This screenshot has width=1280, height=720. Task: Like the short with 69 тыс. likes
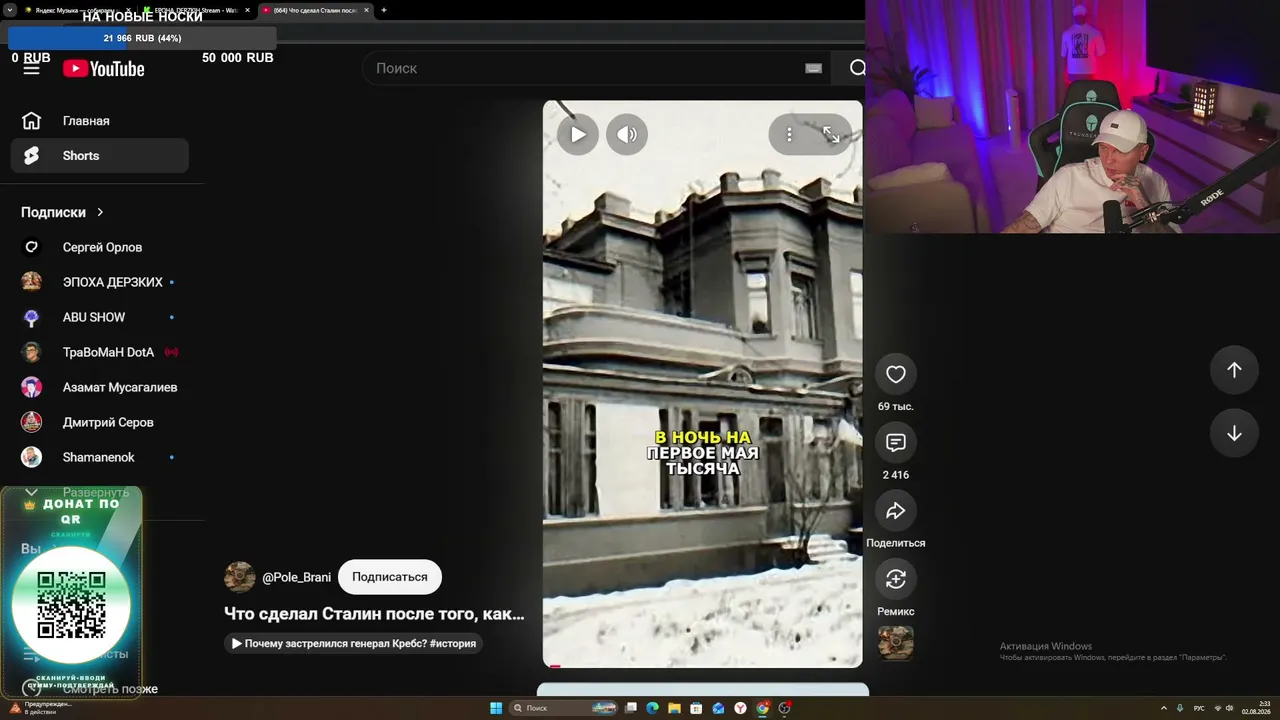[x=896, y=374]
